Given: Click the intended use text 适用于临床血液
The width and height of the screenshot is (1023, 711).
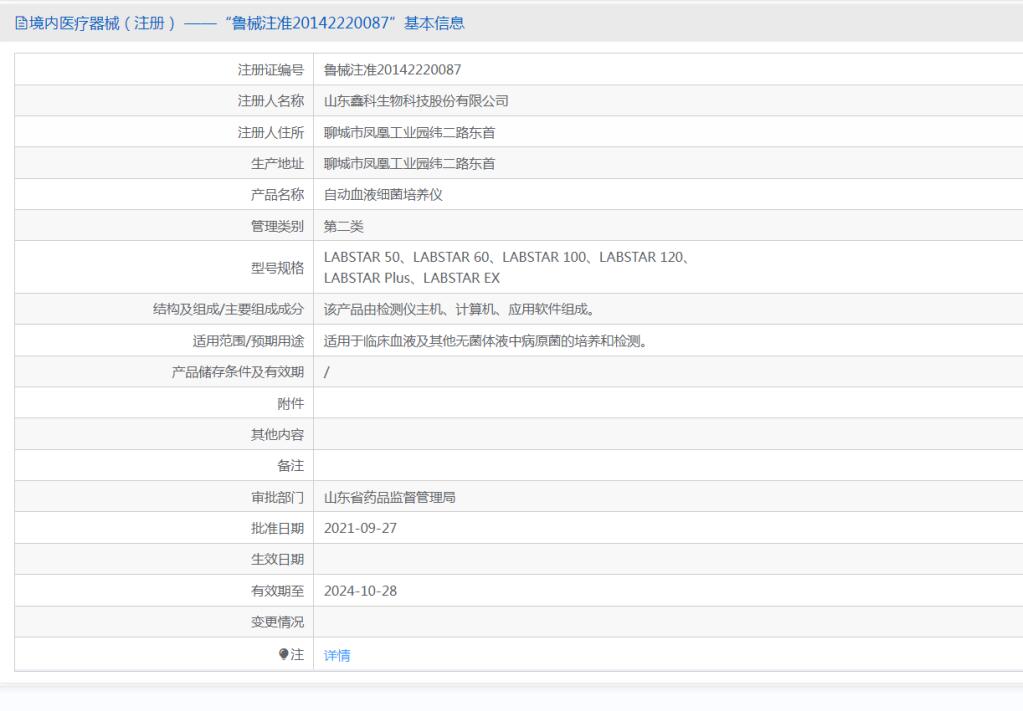Looking at the screenshot, I should pyautogui.click(x=485, y=340).
